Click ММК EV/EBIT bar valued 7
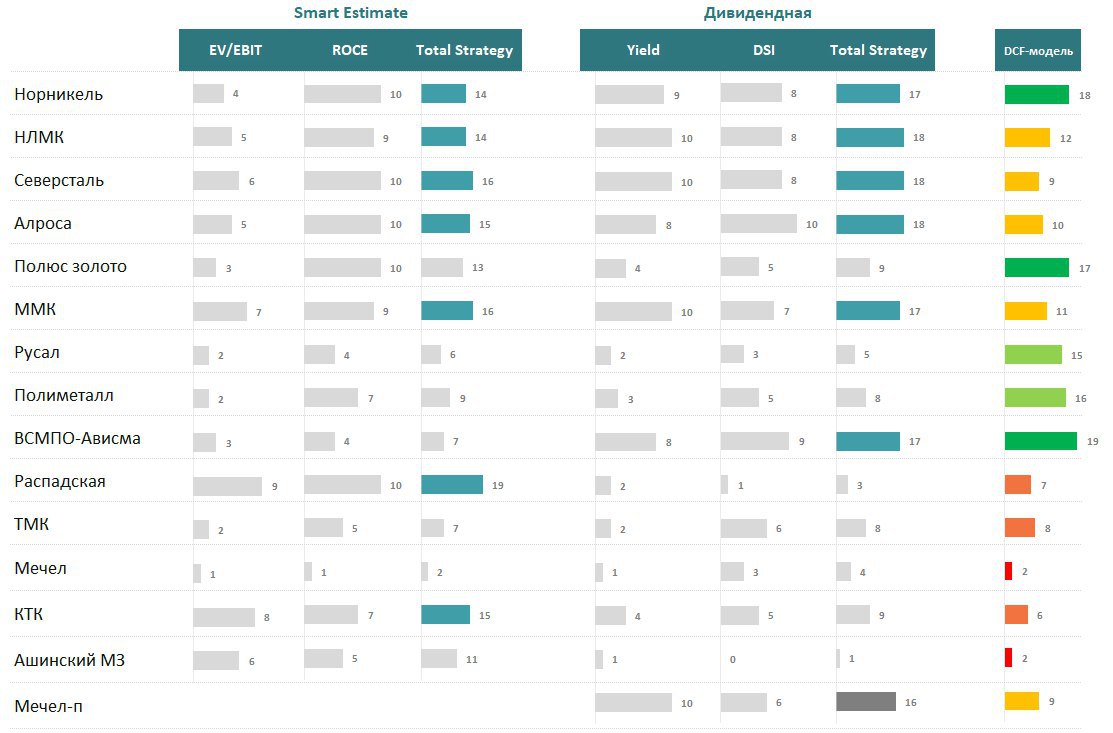The width and height of the screenshot is (1113, 733). [220, 312]
